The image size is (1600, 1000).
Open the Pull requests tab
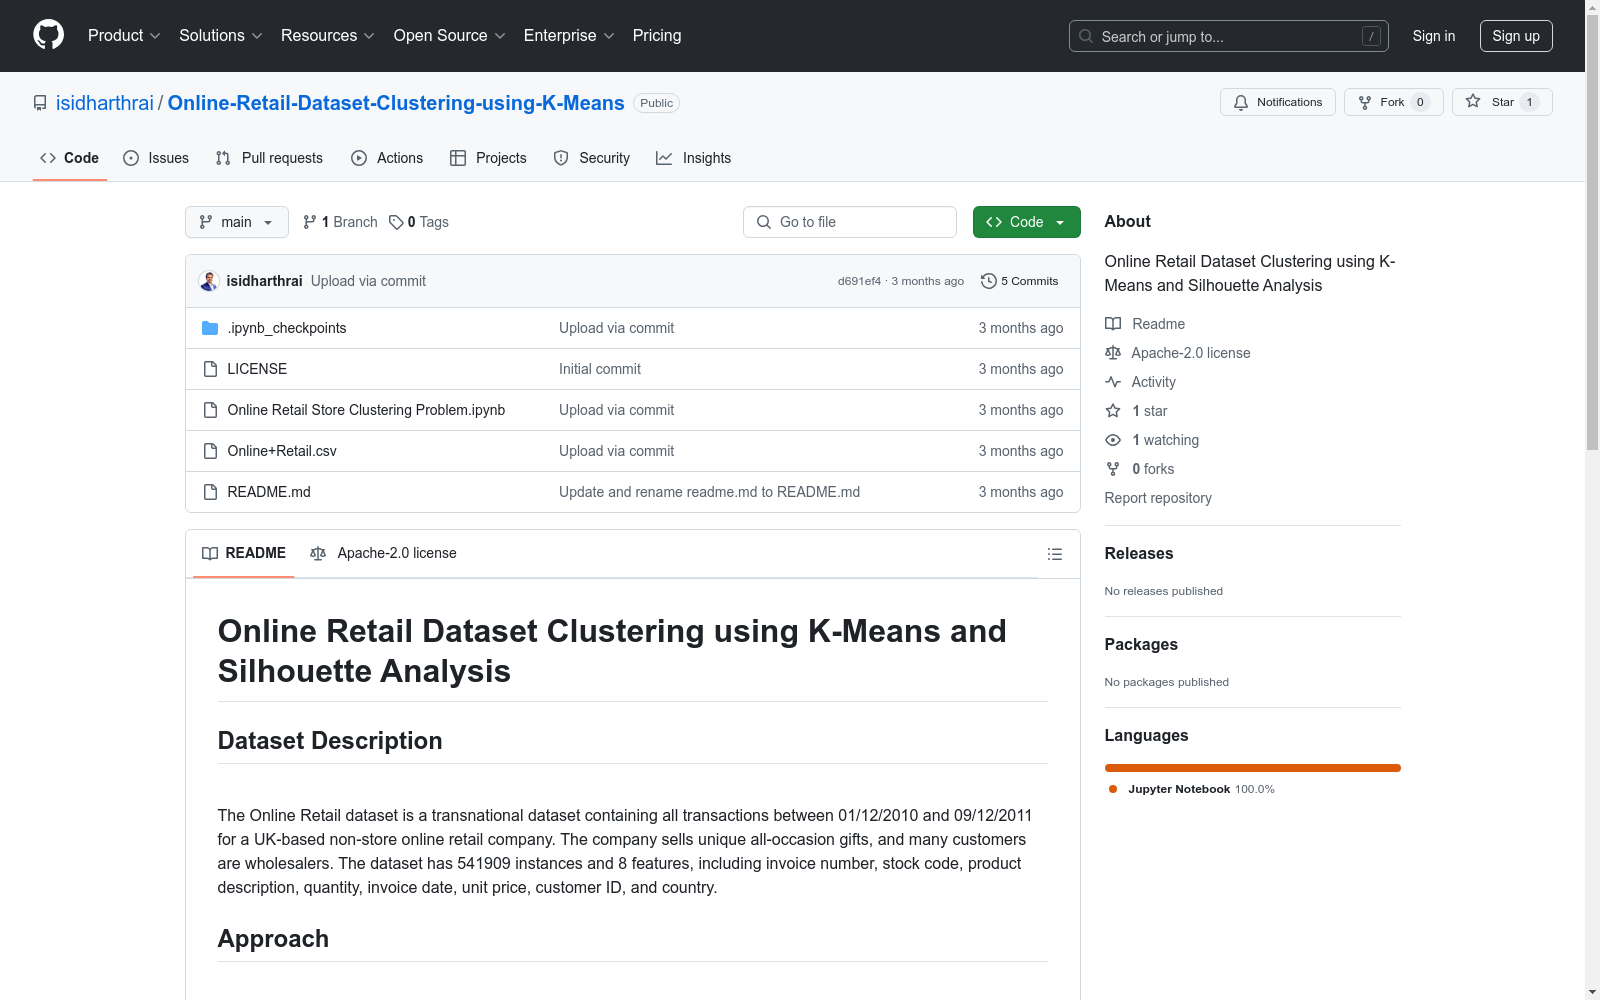269,158
